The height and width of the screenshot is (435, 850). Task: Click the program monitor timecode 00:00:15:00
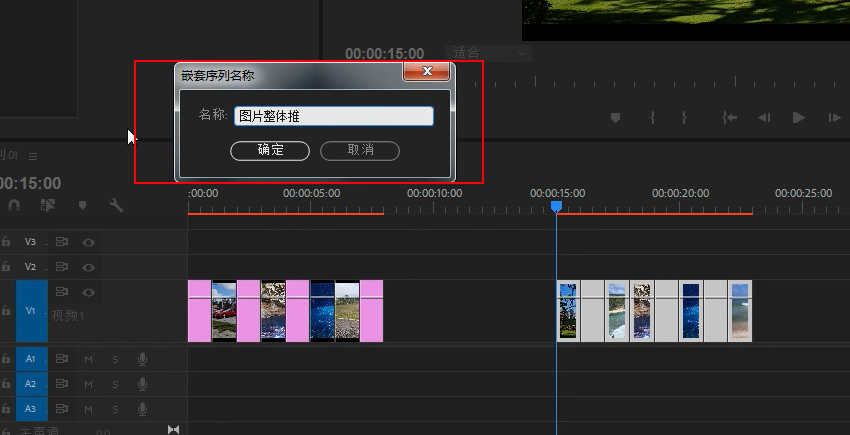click(384, 54)
